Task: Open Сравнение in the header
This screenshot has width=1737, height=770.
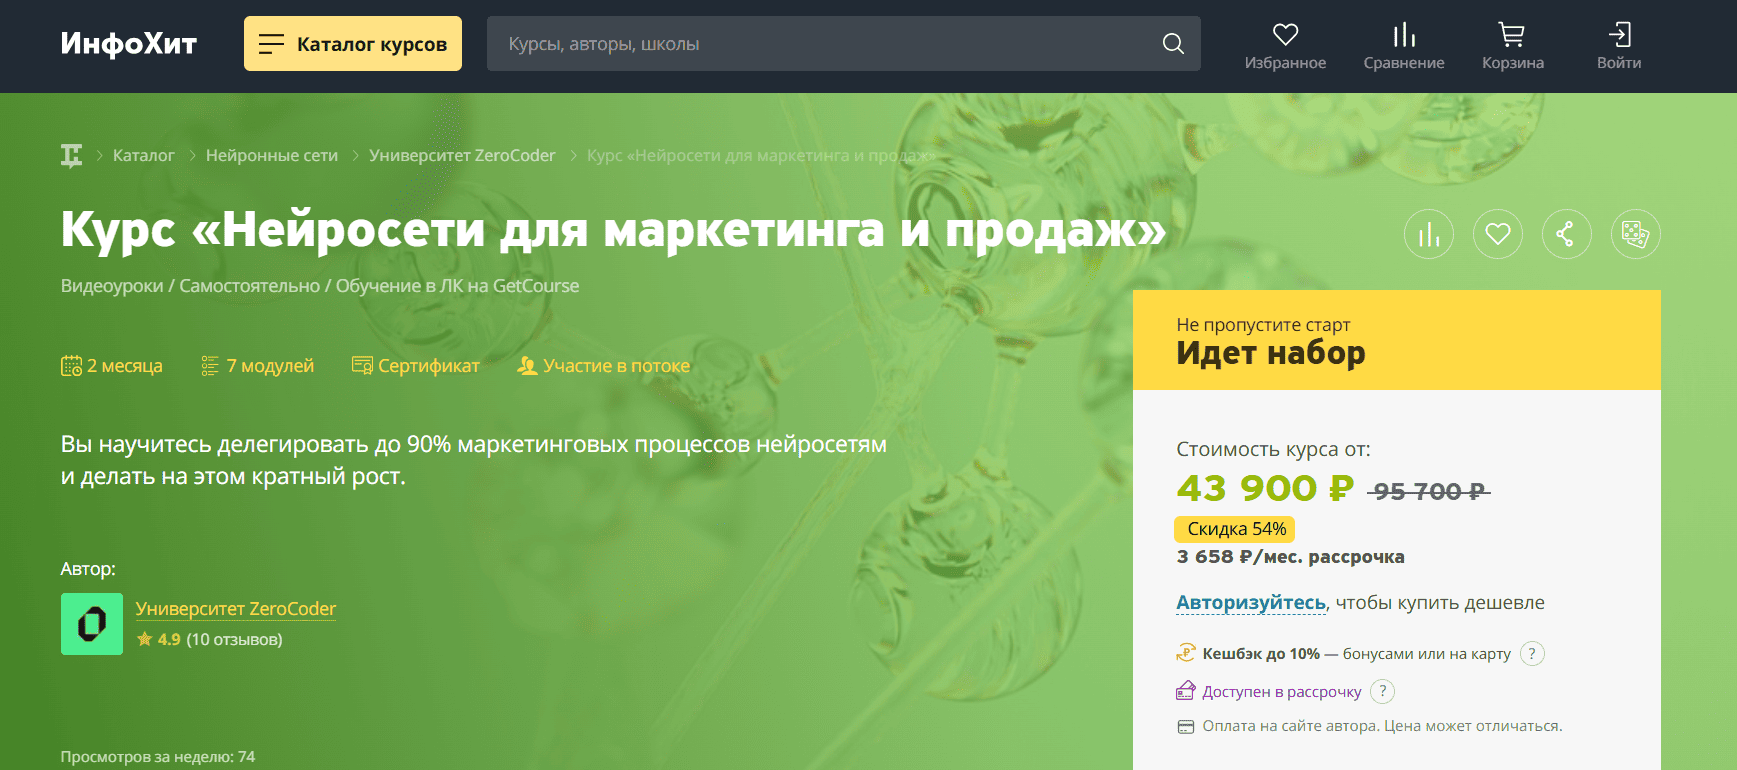Action: tap(1404, 47)
